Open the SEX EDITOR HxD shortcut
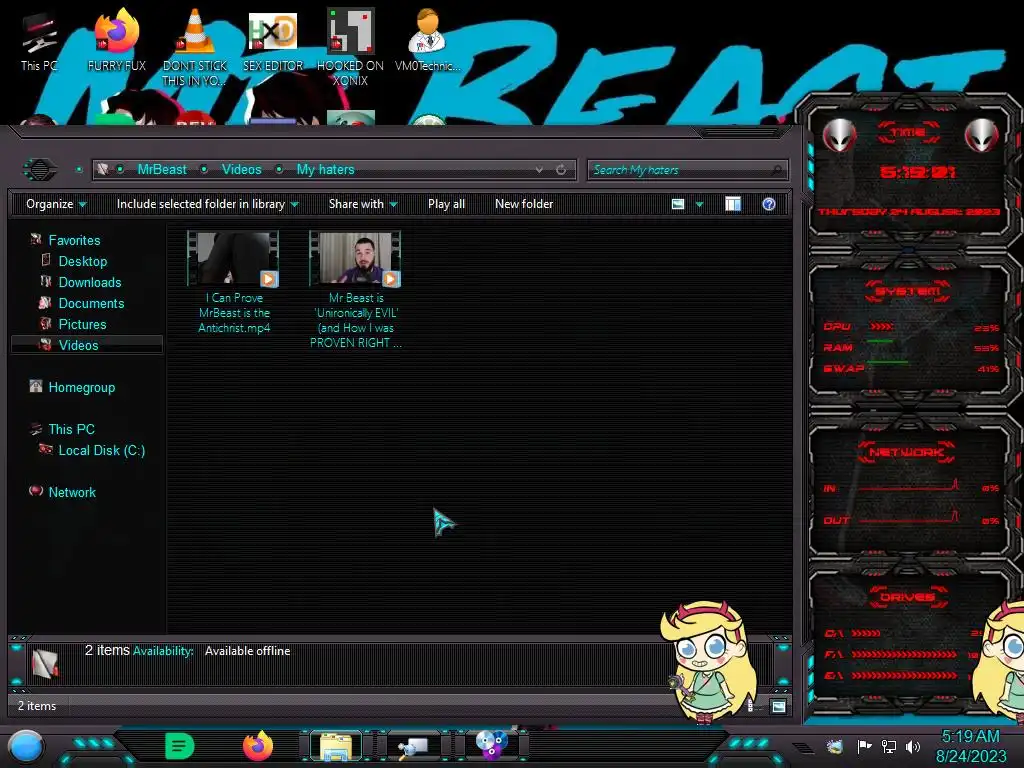 click(273, 40)
